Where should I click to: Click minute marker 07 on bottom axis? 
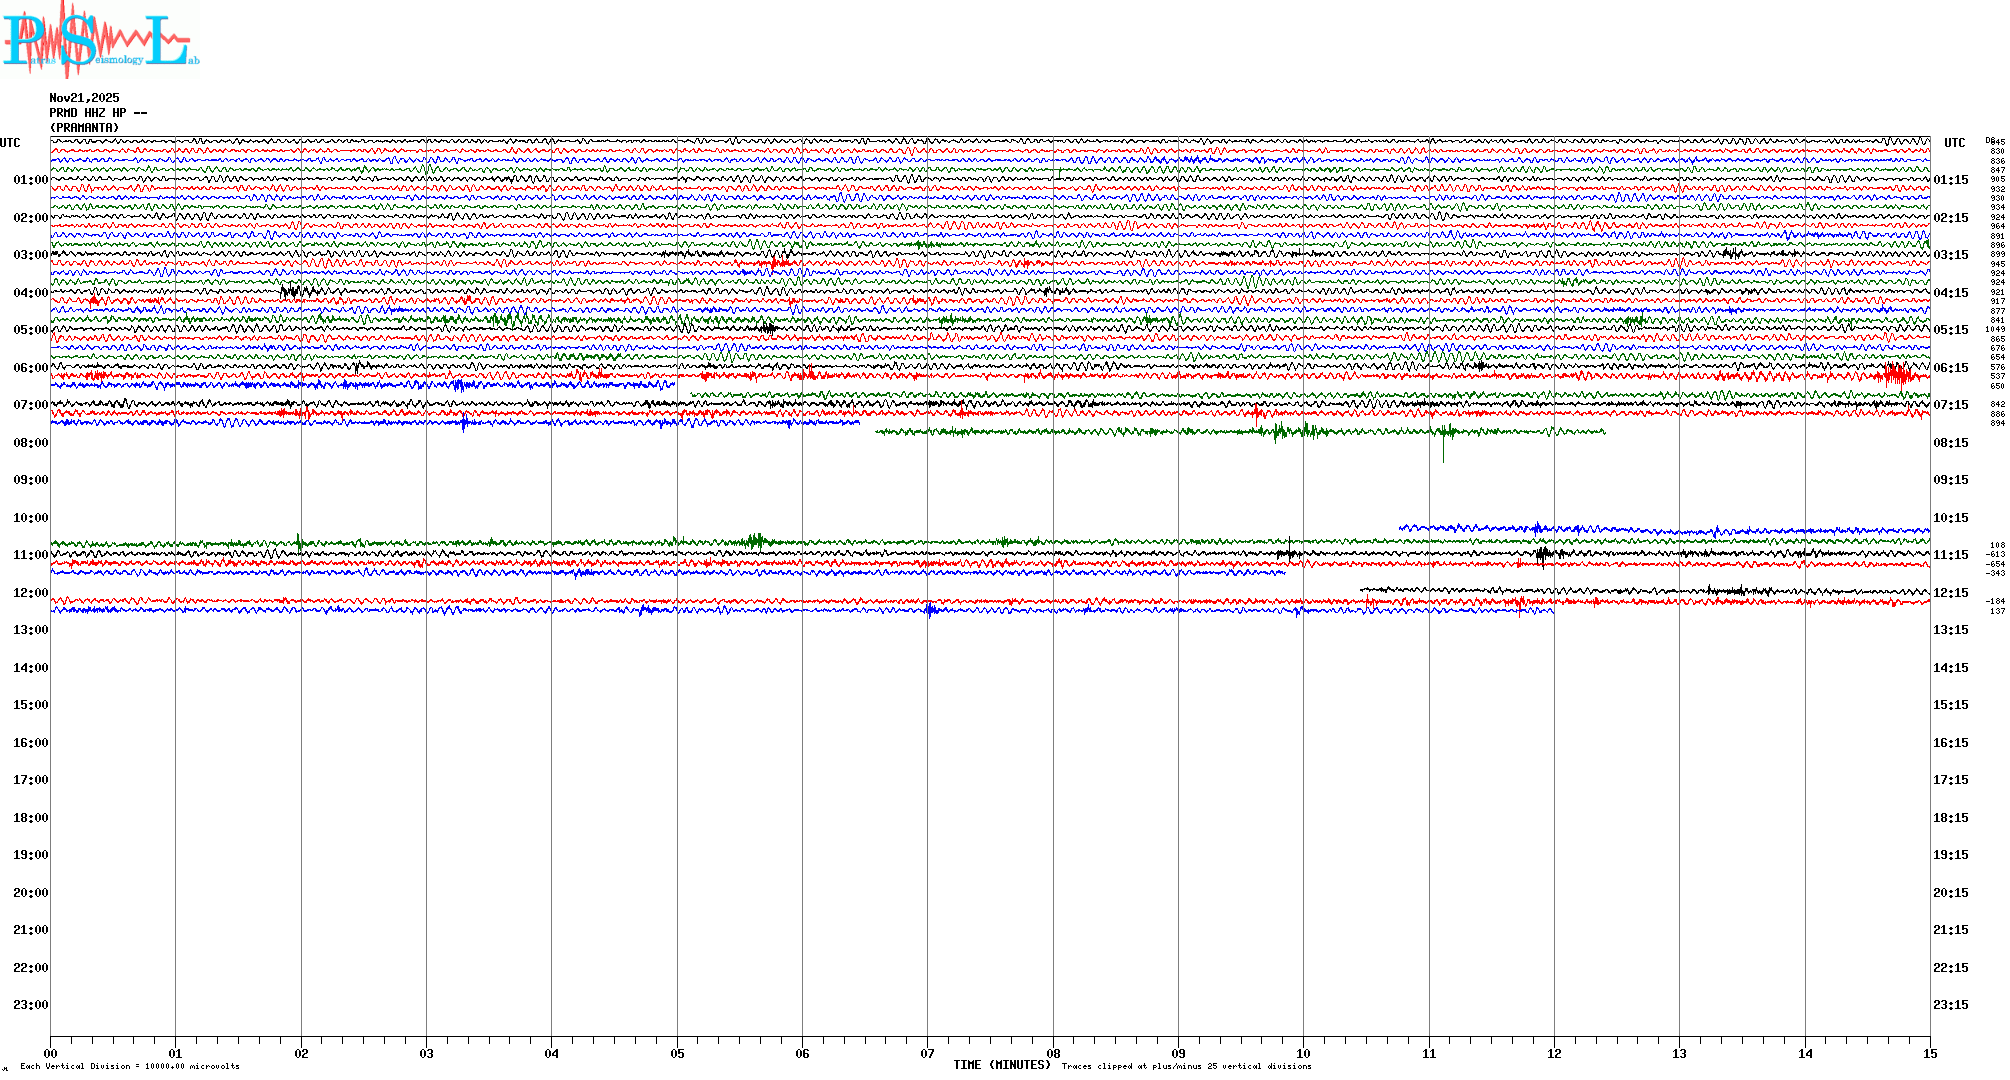927,1054
